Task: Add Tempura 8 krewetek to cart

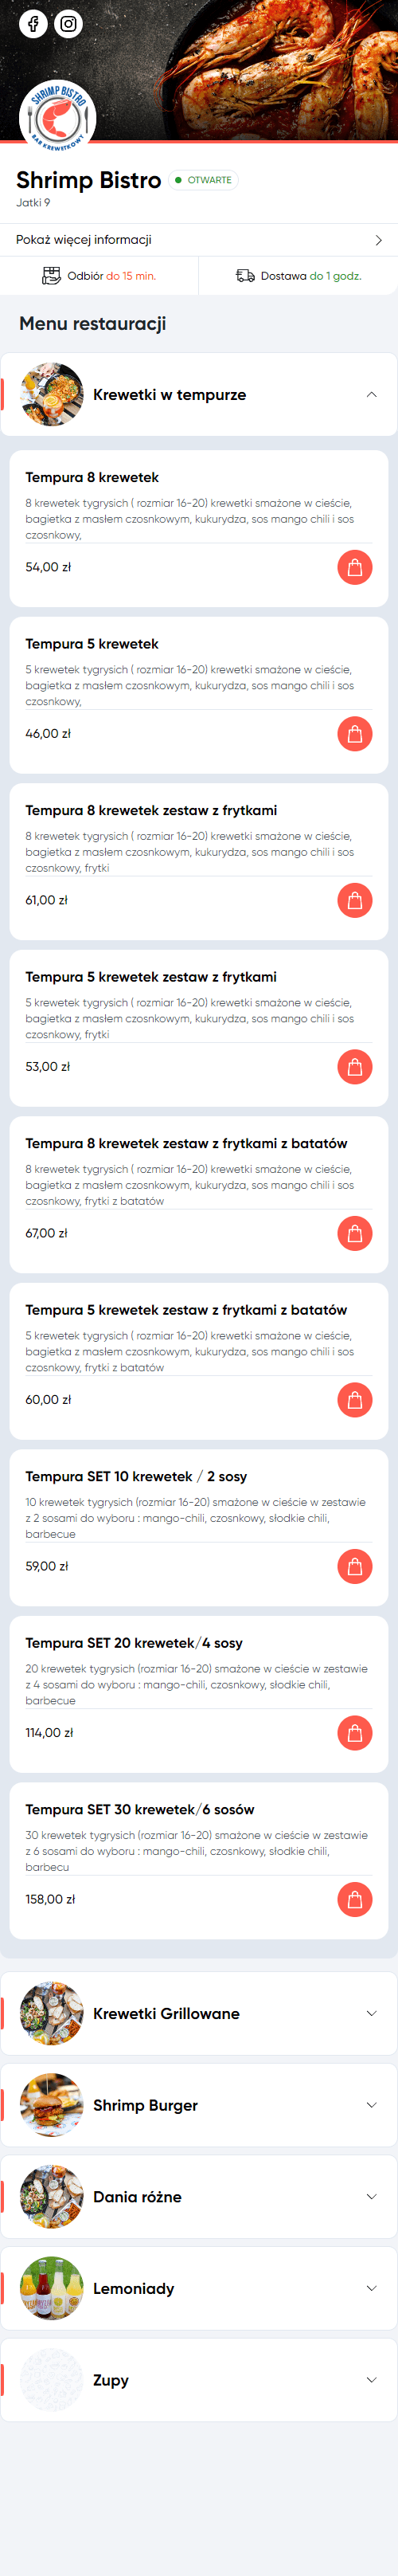Action: (354, 567)
